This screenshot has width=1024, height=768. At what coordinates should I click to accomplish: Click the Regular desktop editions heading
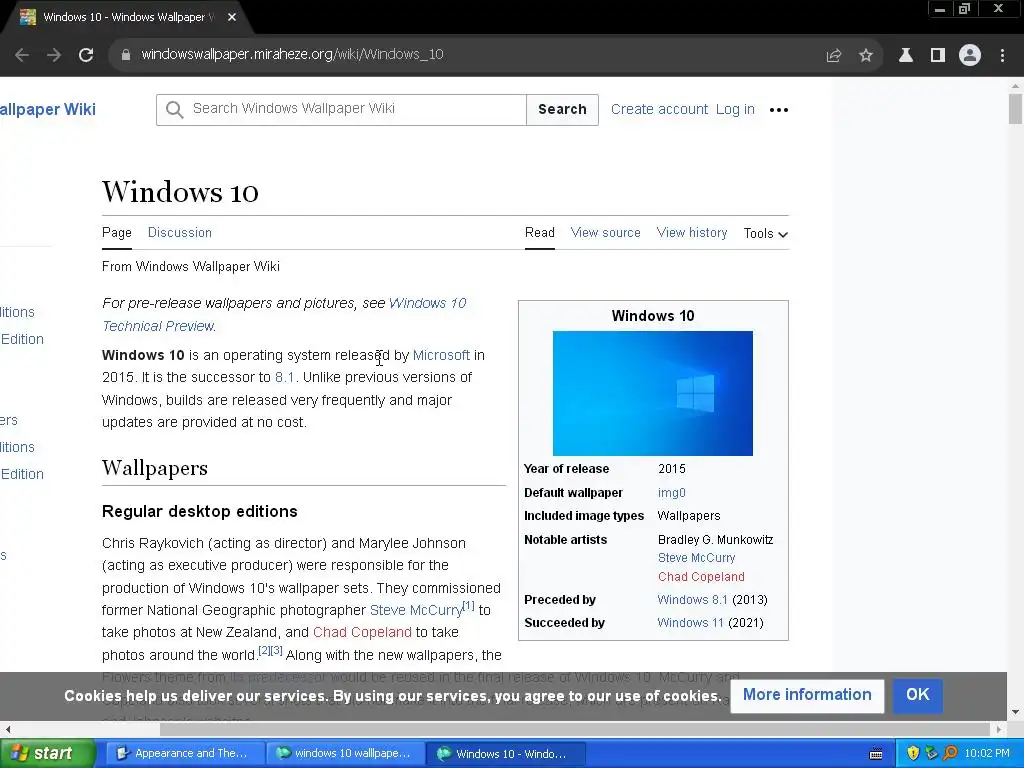click(x=200, y=511)
